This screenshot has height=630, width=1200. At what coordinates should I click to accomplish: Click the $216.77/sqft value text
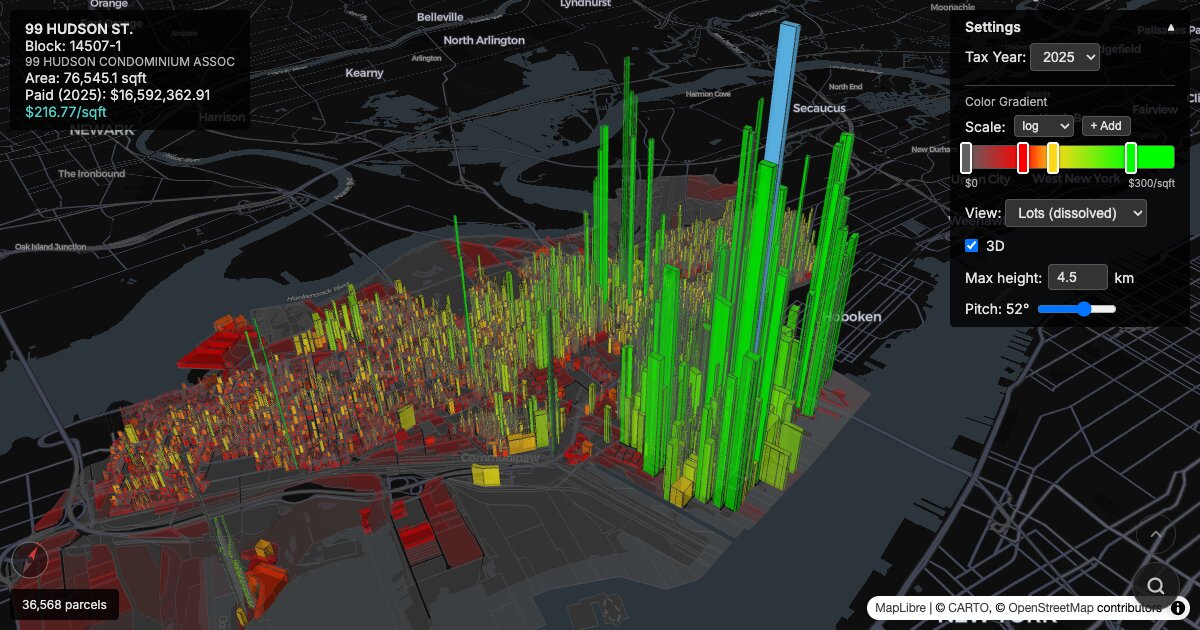(x=66, y=111)
